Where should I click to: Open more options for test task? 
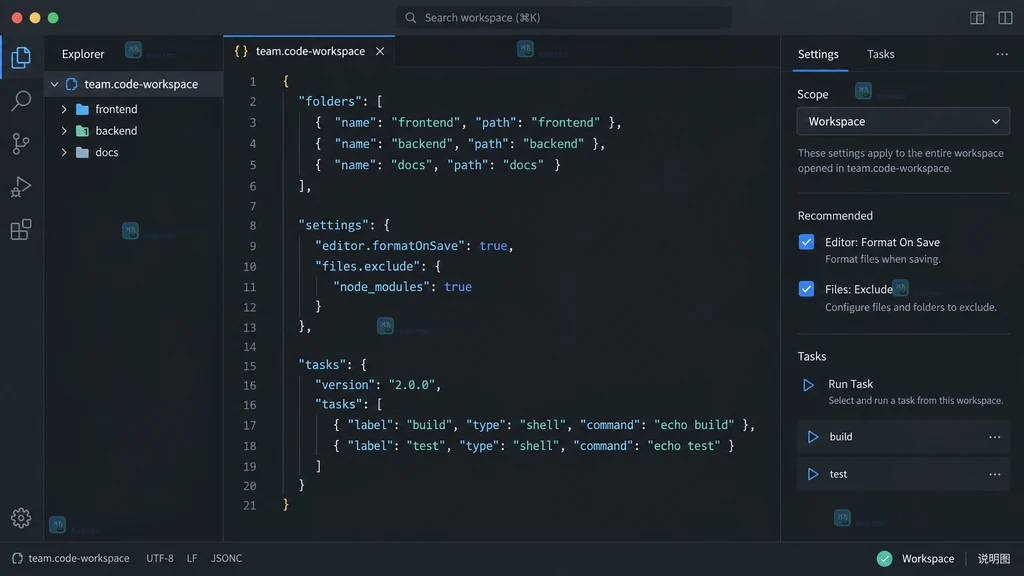(994, 474)
